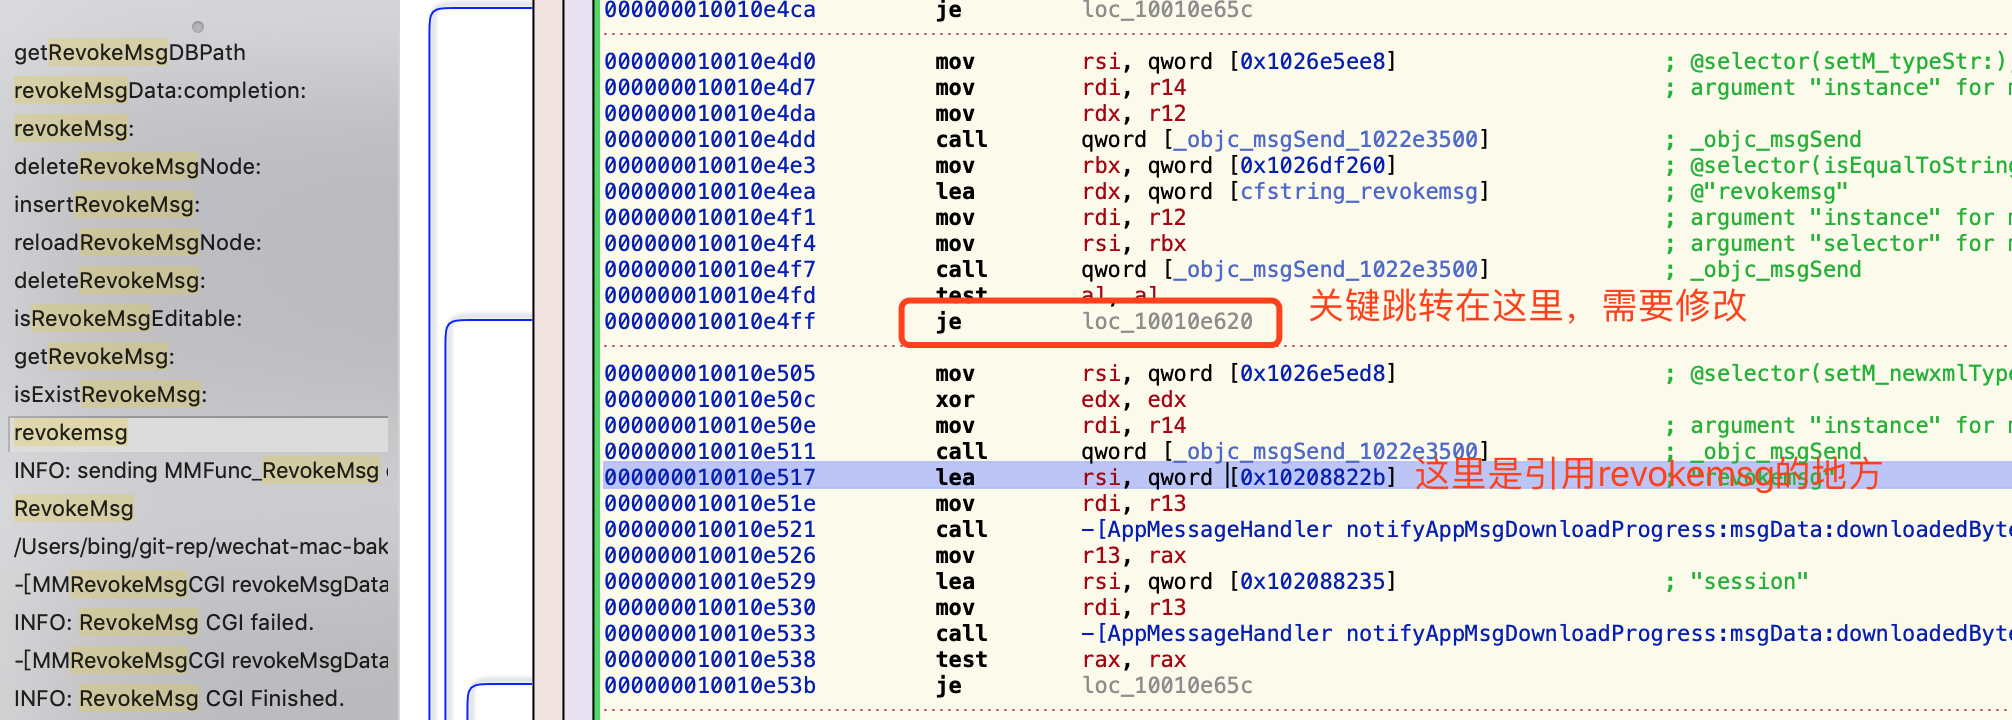Click operand 0x10208822b on highlighted lea line
The height and width of the screenshot is (720, 2012).
tap(1313, 477)
